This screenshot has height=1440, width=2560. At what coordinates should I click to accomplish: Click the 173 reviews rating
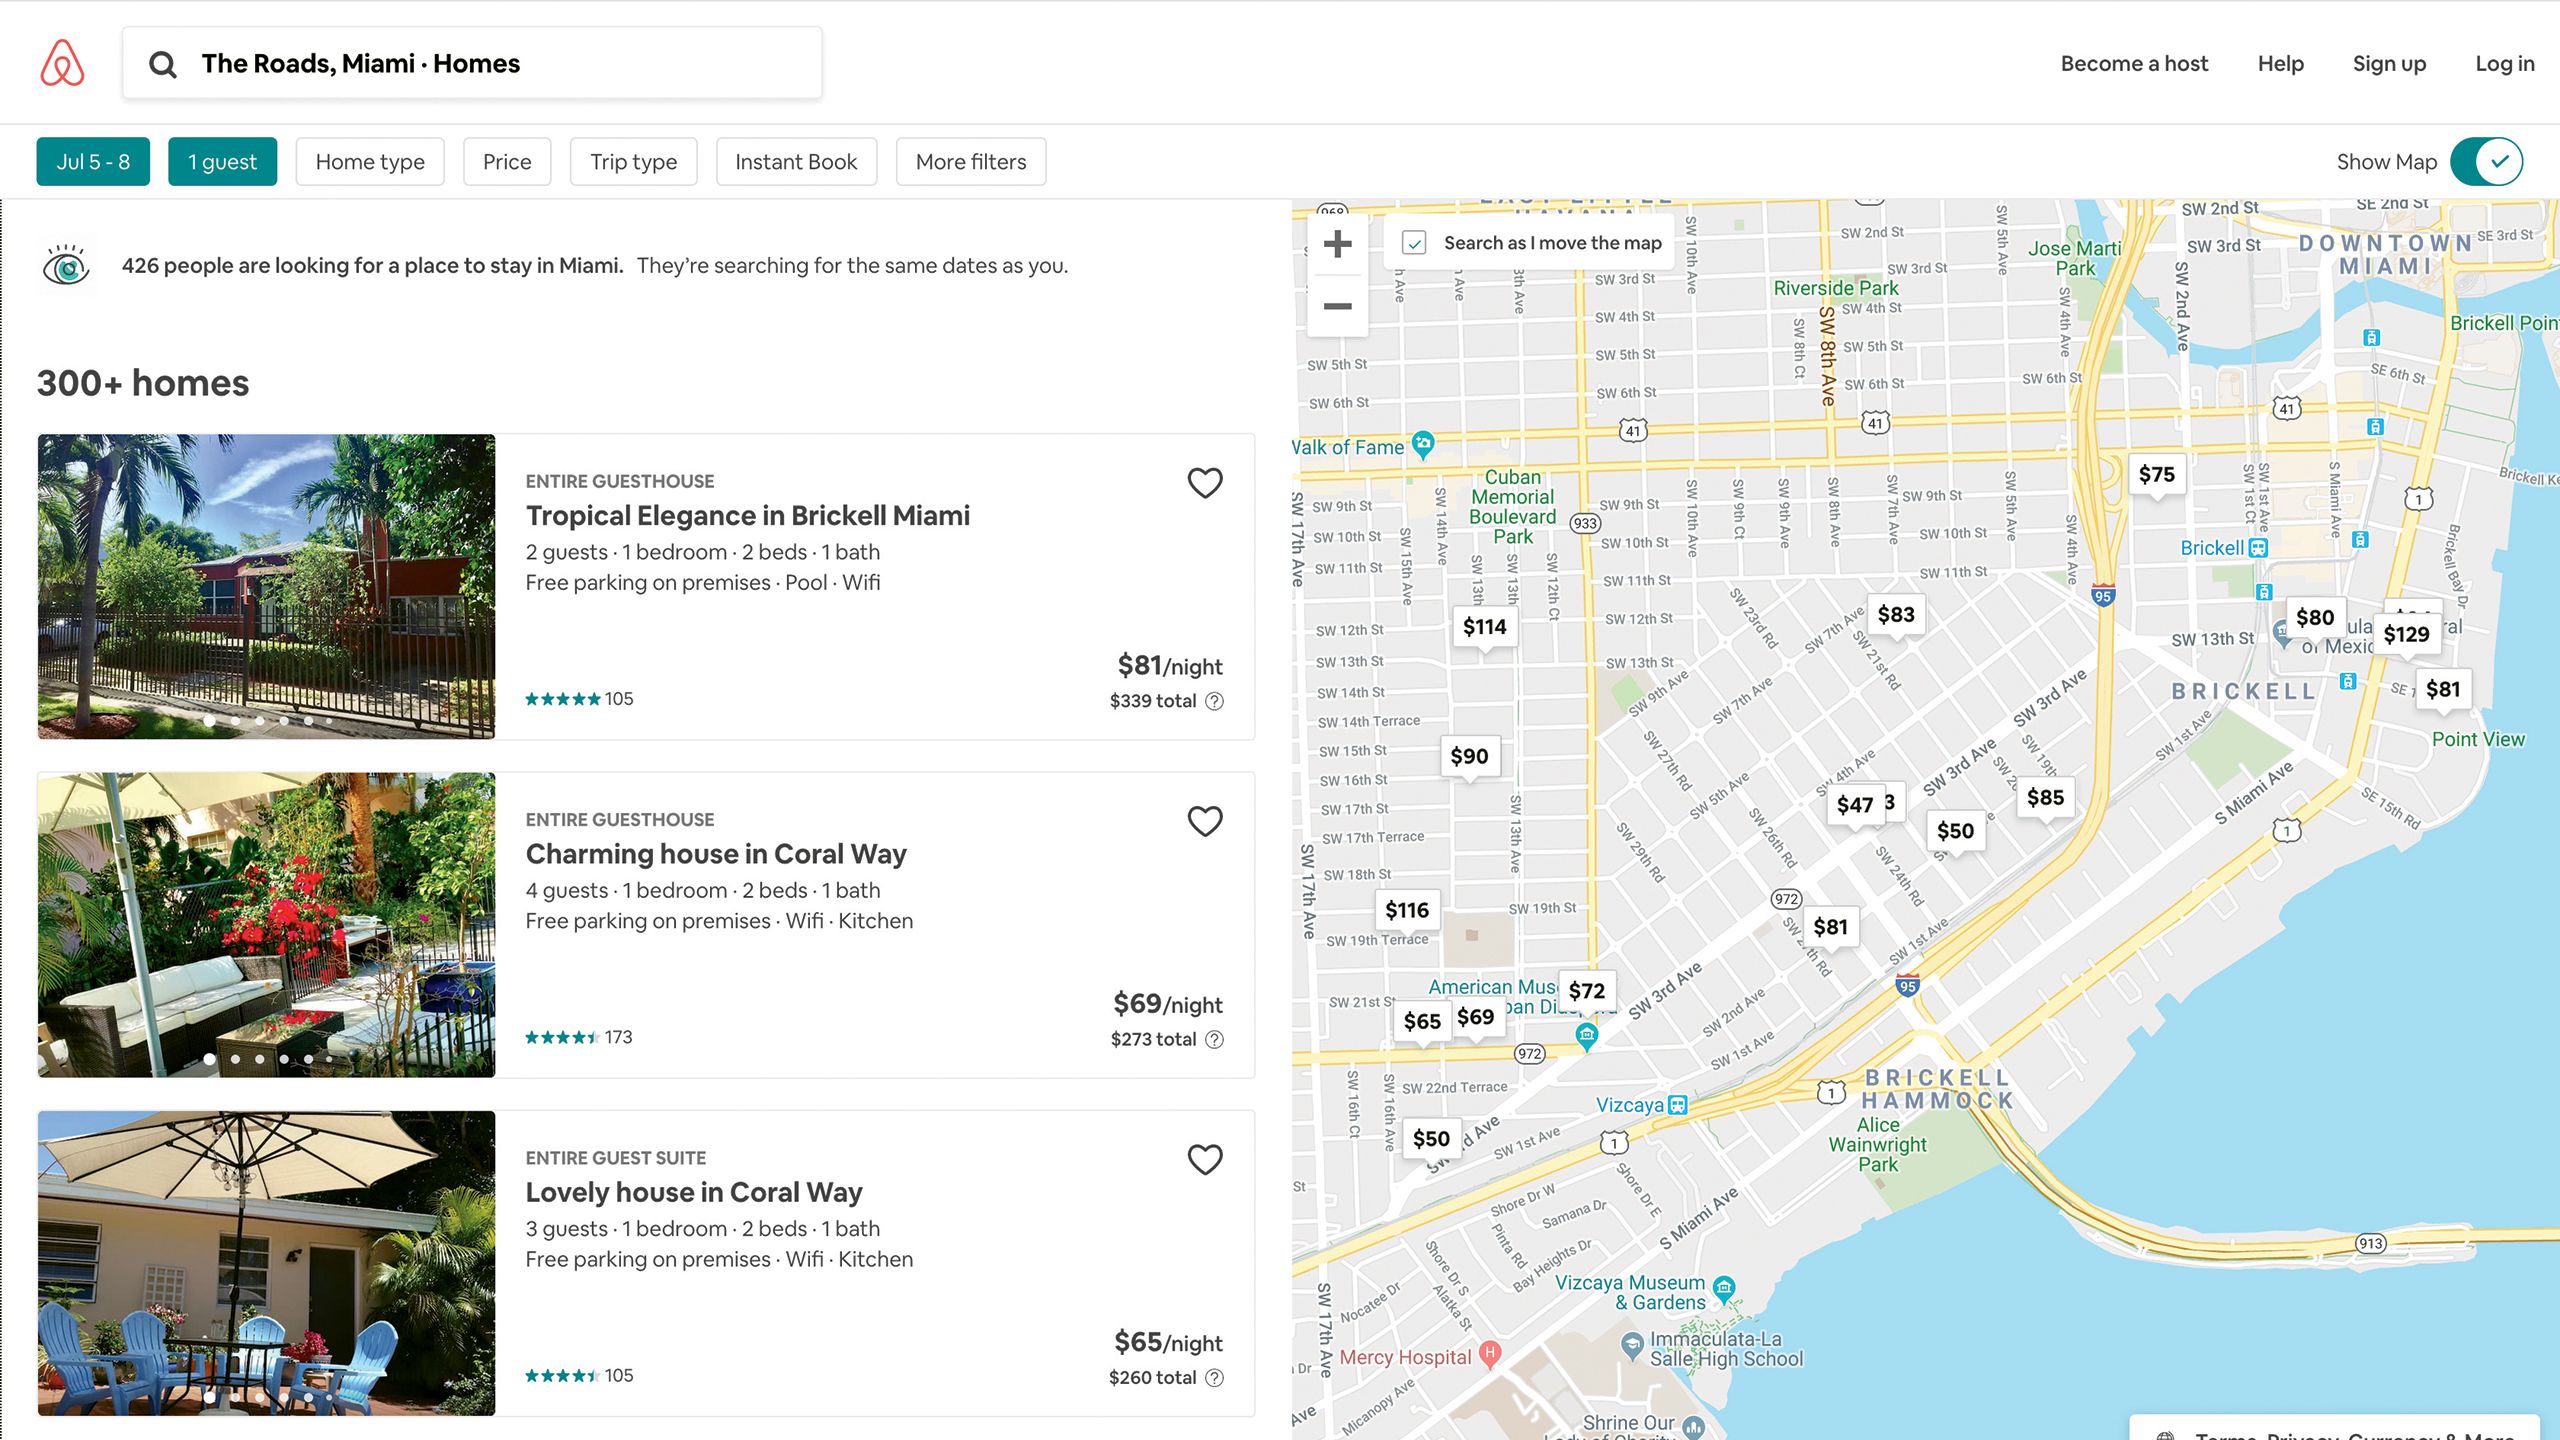tap(579, 1037)
